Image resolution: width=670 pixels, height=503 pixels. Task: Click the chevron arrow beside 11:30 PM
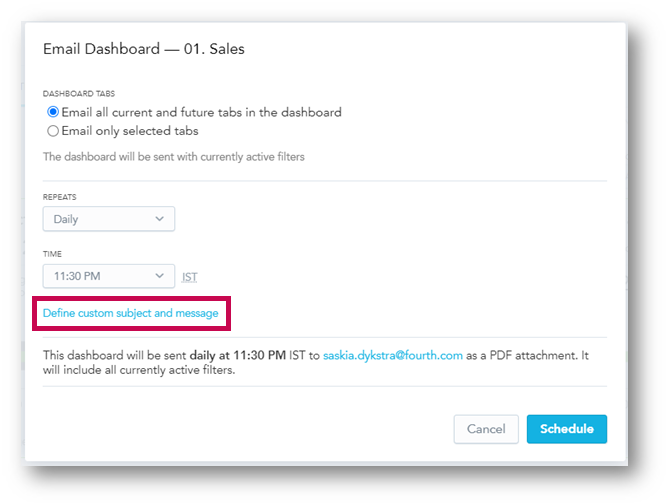tap(159, 276)
